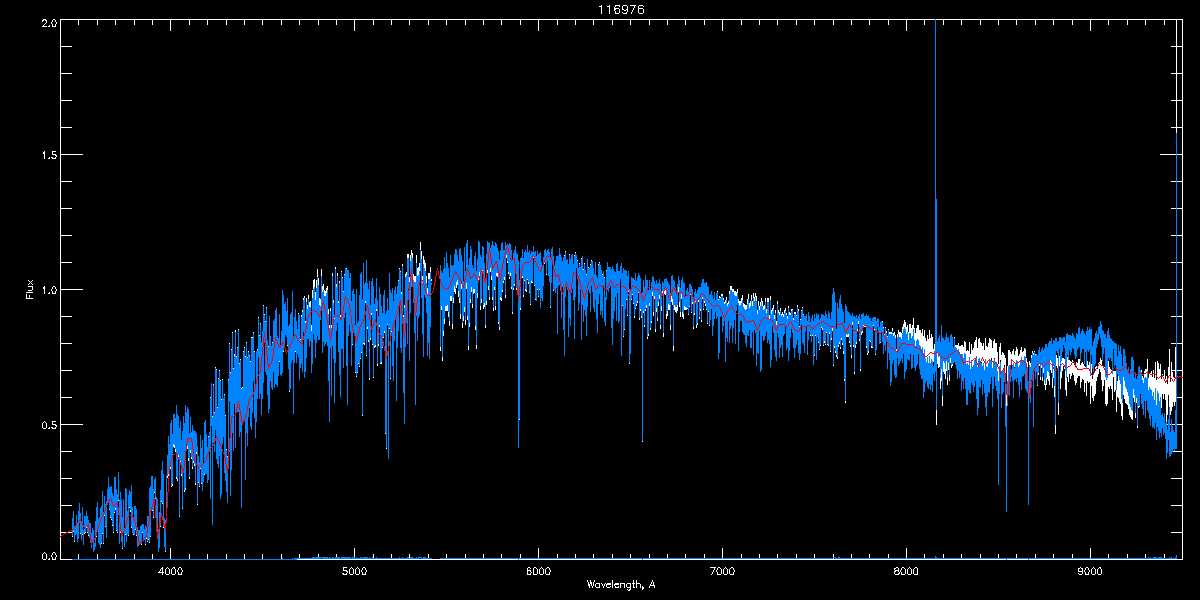Click the 8000 x-axis tick label

pyautogui.click(x=906, y=572)
